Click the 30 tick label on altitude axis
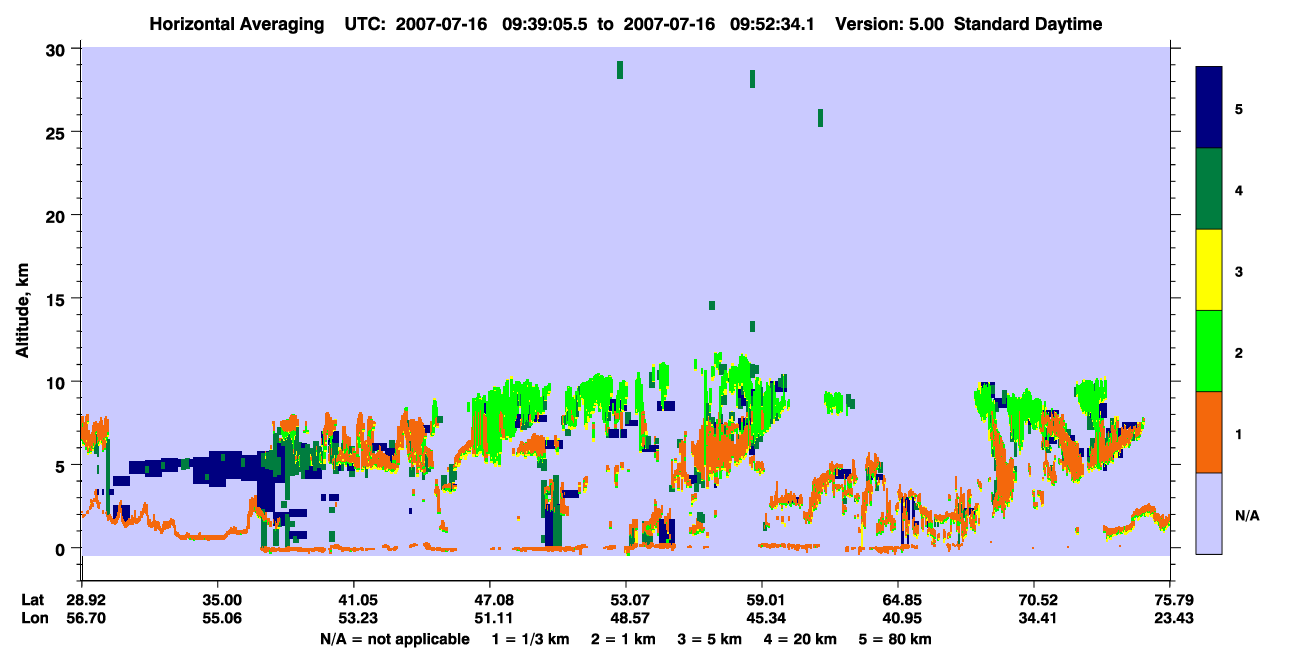This screenshot has height=667, width=1300. coord(58,49)
